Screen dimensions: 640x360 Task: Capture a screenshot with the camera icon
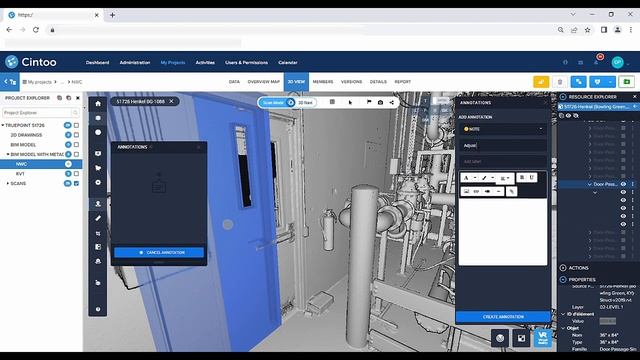pos(380,102)
